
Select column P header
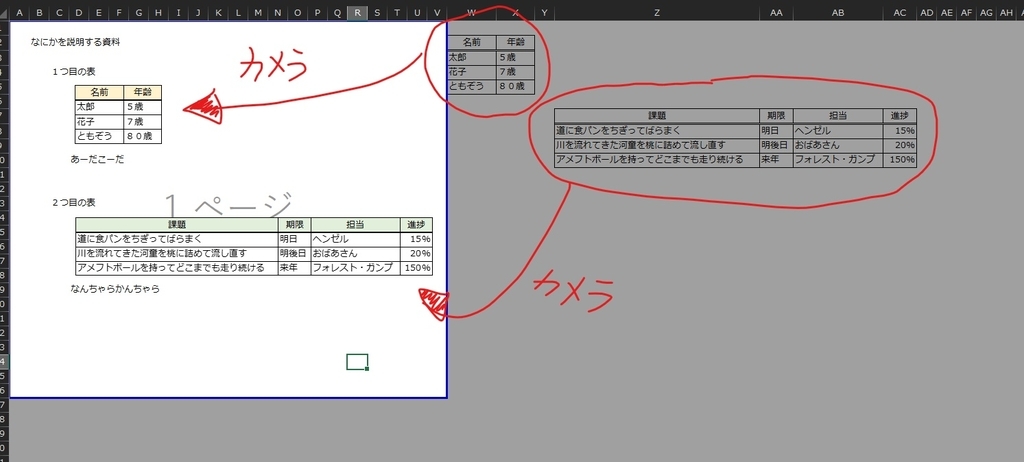point(318,12)
